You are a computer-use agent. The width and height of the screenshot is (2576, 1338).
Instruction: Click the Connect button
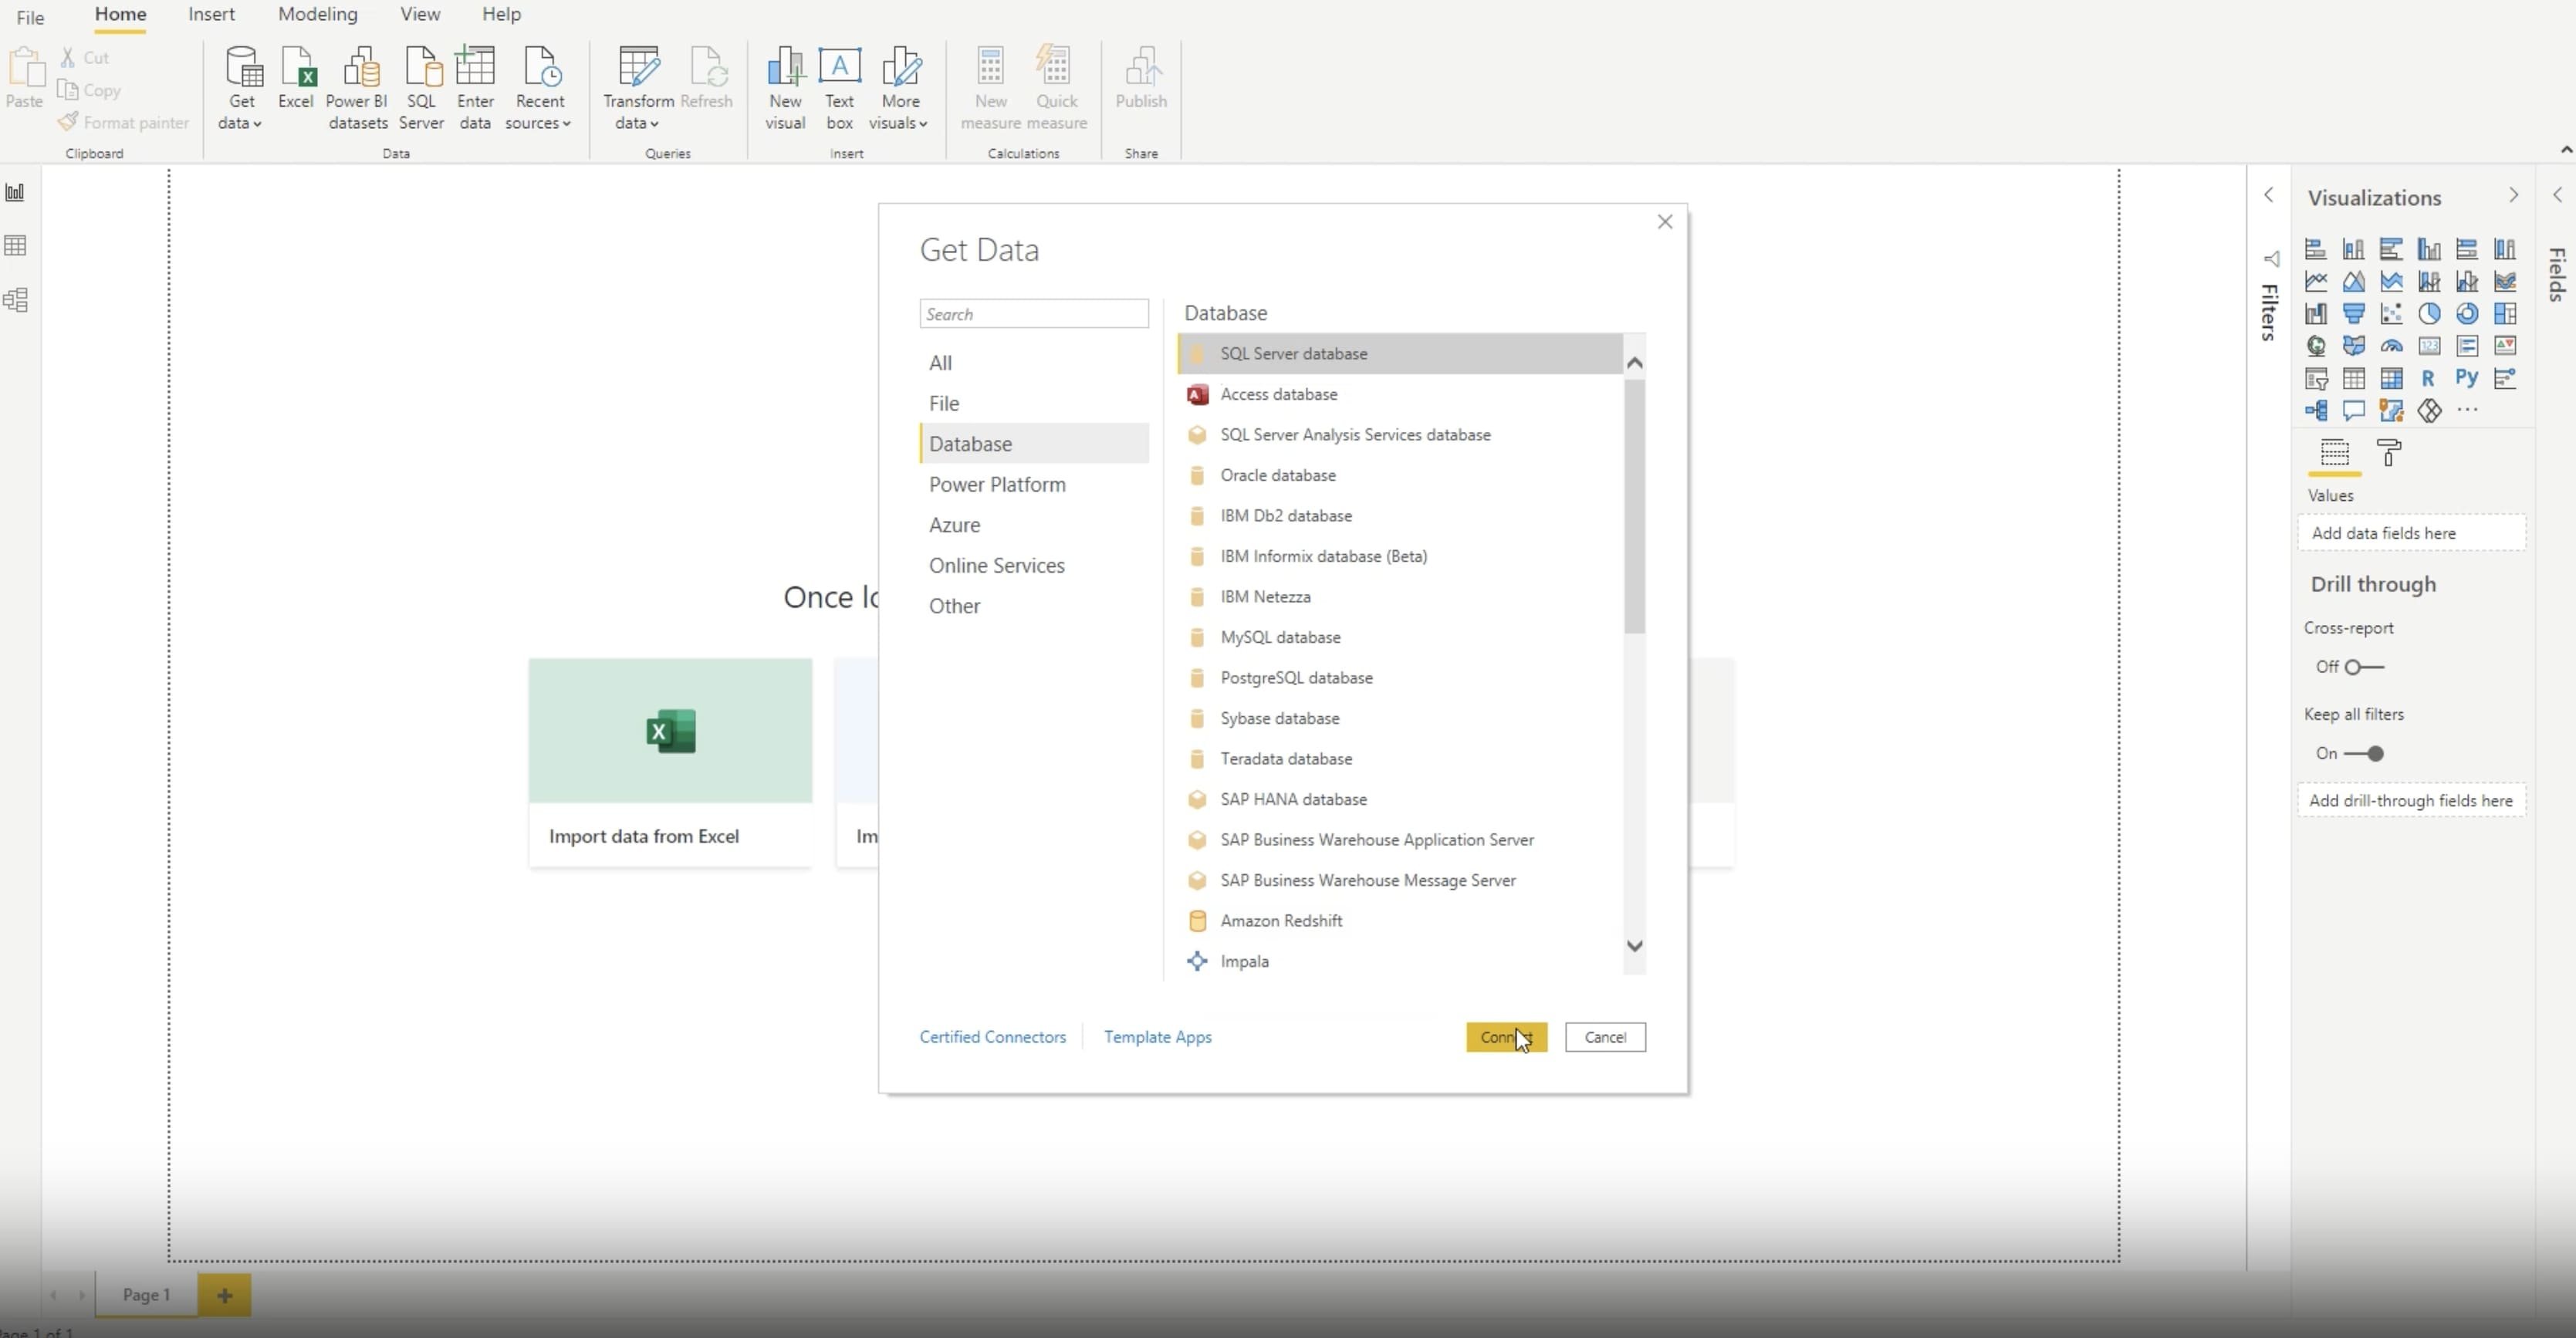(x=1506, y=1037)
